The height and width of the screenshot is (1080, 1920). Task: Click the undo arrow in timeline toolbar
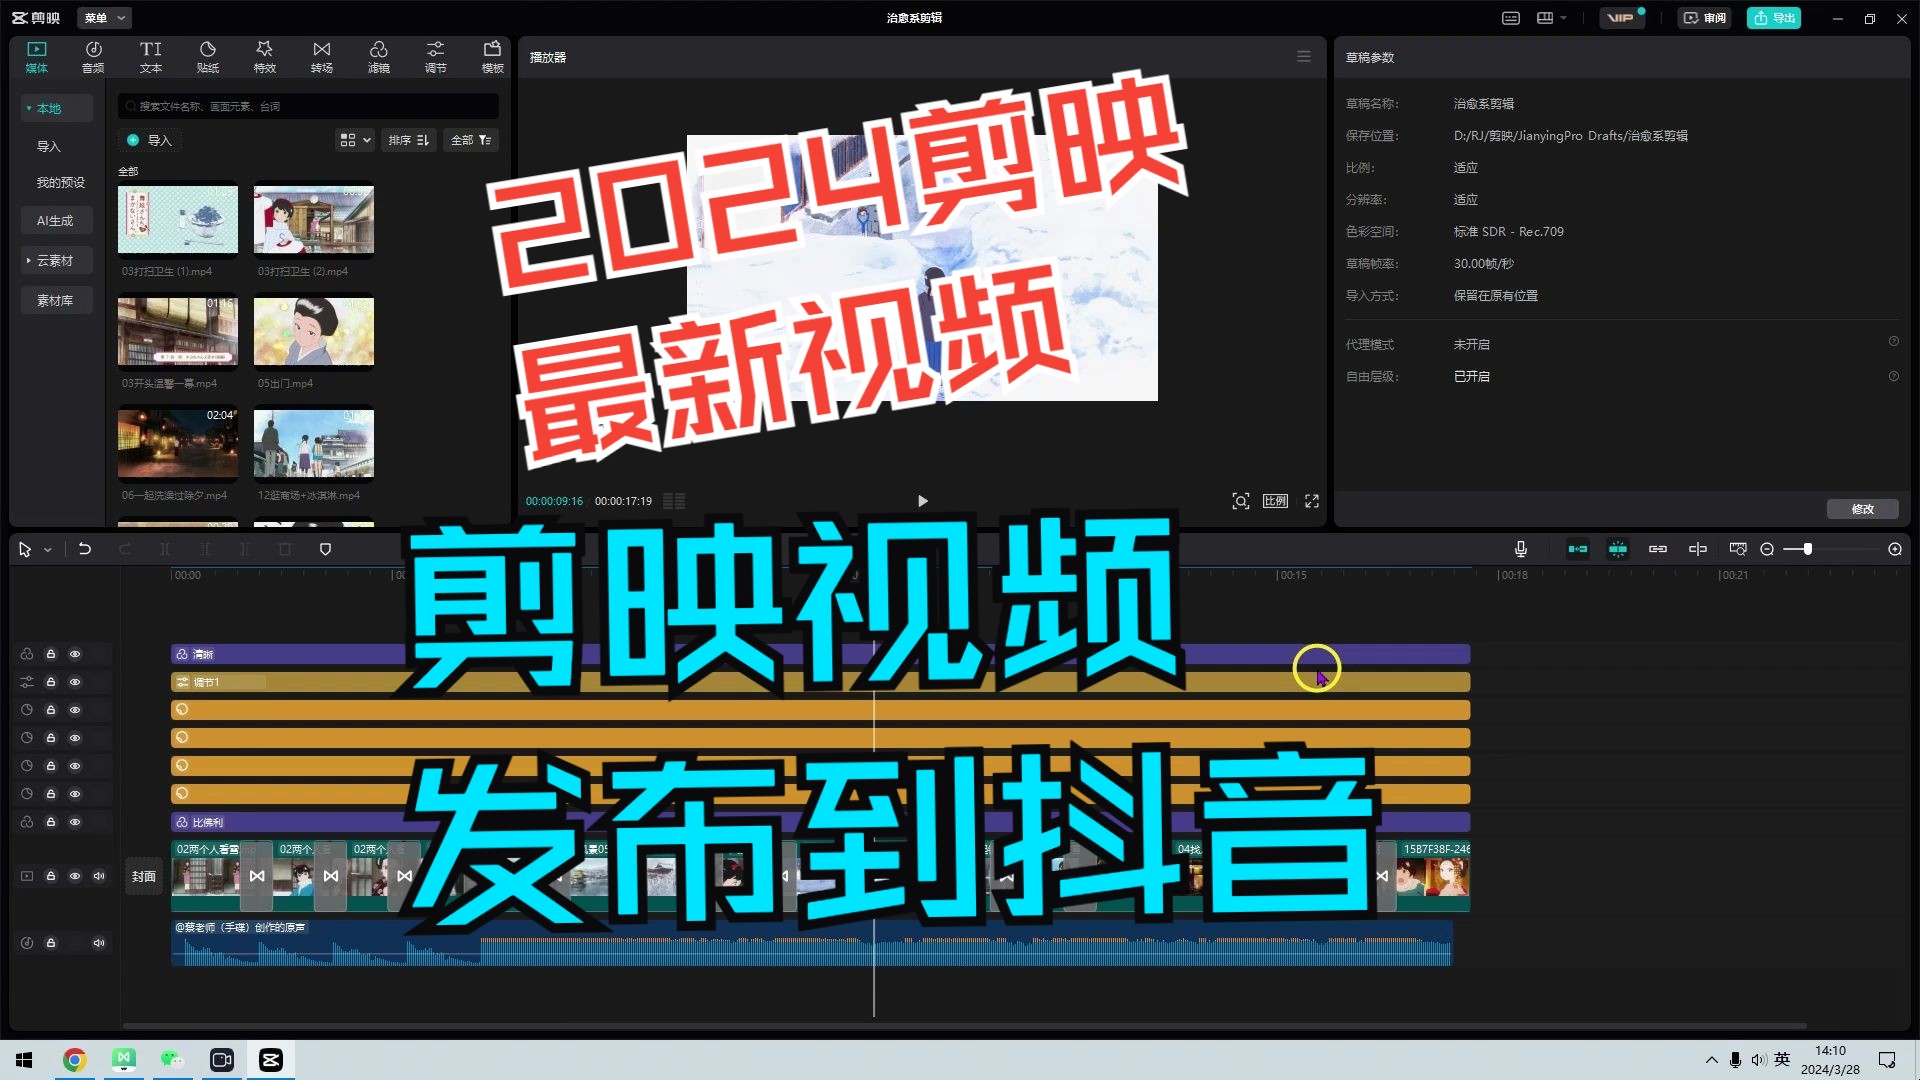pyautogui.click(x=85, y=549)
